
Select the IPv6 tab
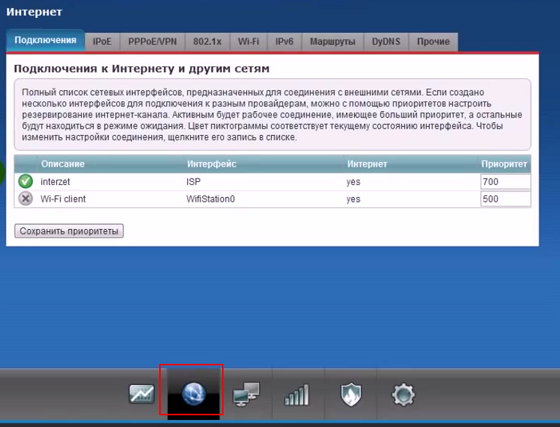click(284, 42)
